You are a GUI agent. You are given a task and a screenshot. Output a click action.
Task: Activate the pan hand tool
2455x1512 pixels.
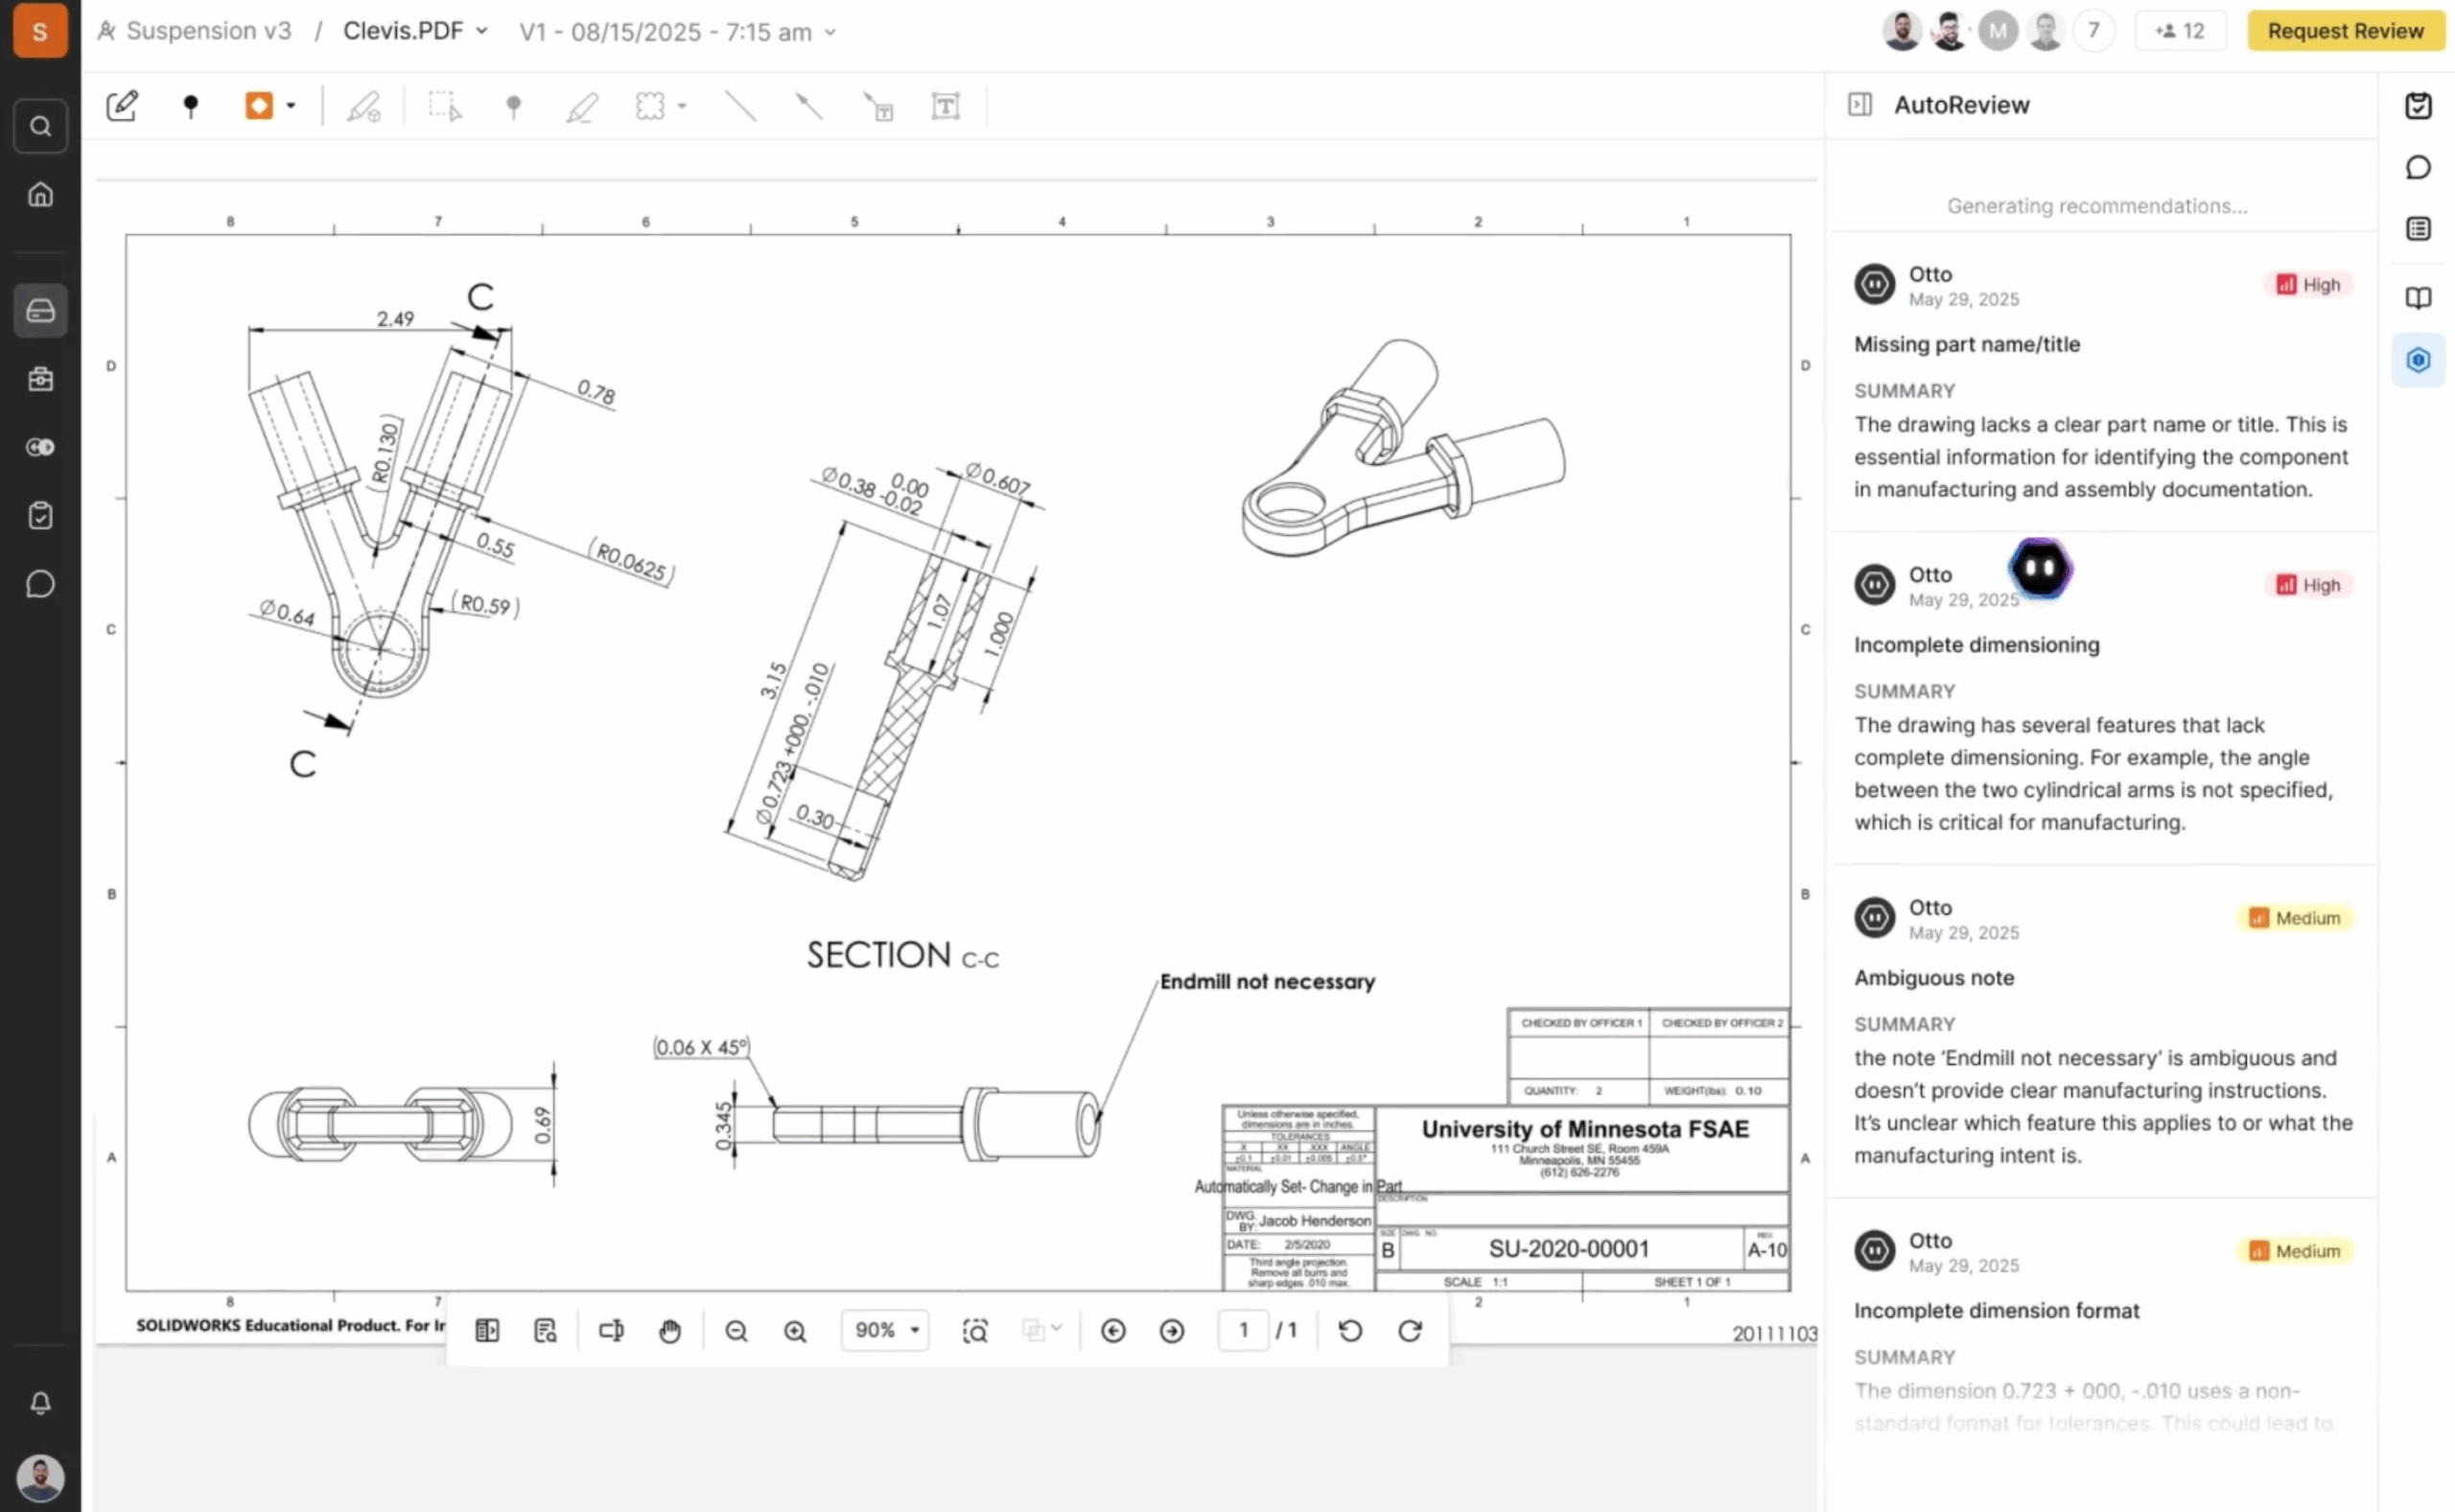click(x=669, y=1331)
